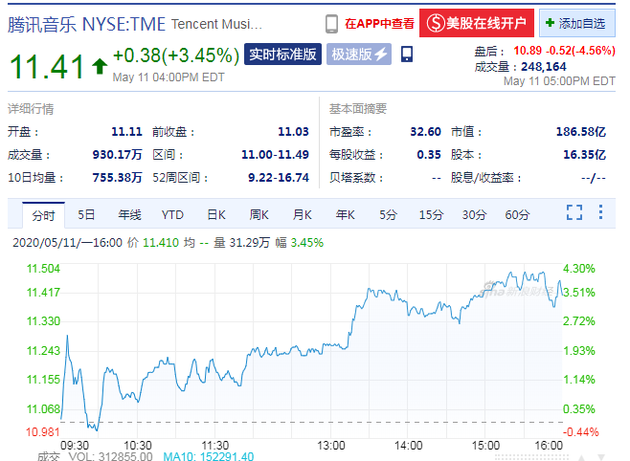The width and height of the screenshot is (630, 461).
Task: Click the 11.504 left axis label
Action: (43, 269)
